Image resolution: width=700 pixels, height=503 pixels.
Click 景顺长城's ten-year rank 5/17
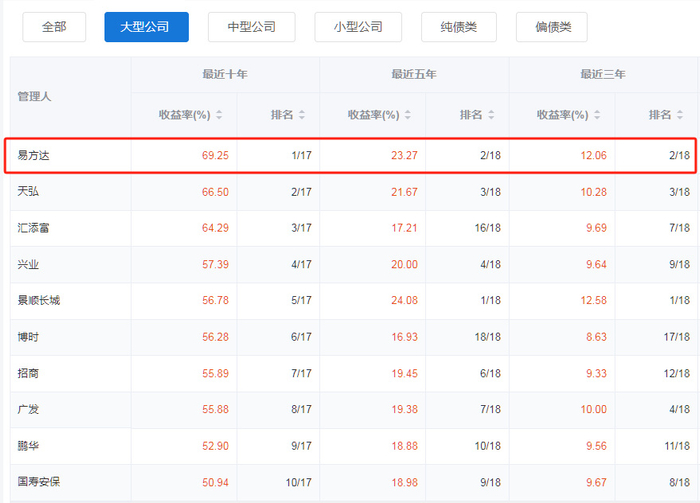click(301, 300)
